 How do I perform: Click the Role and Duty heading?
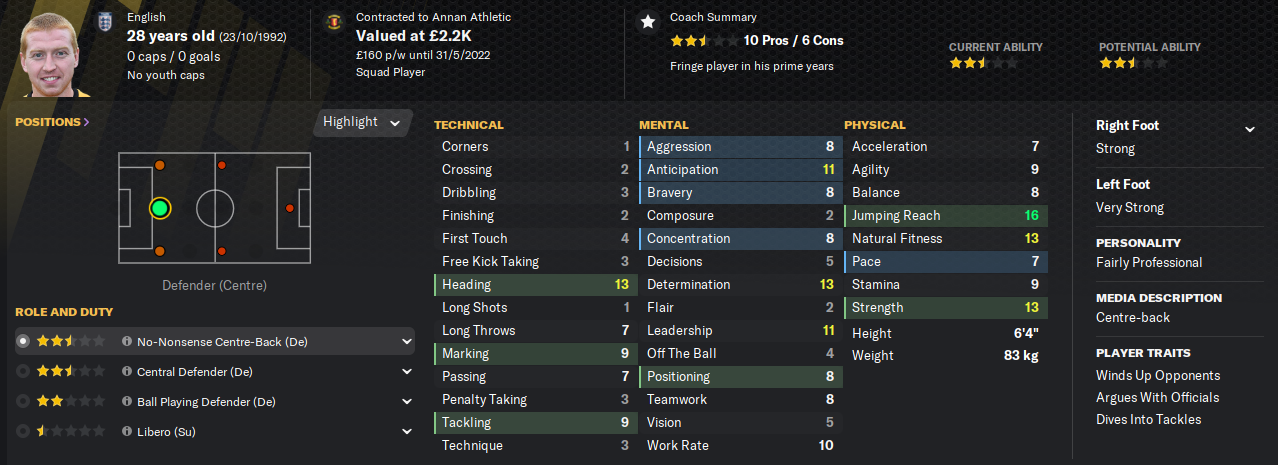[x=64, y=312]
